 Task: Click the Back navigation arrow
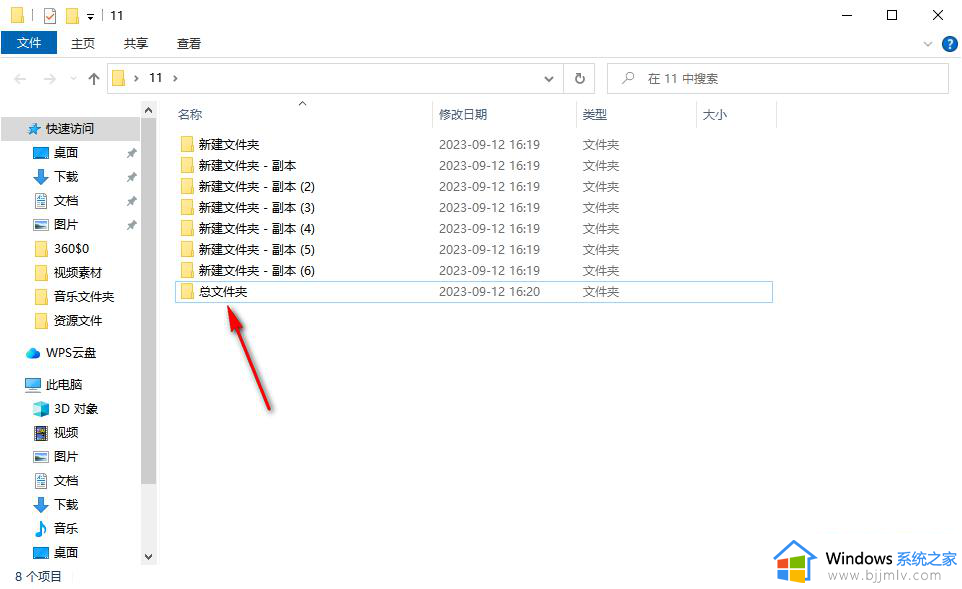tap(20, 79)
